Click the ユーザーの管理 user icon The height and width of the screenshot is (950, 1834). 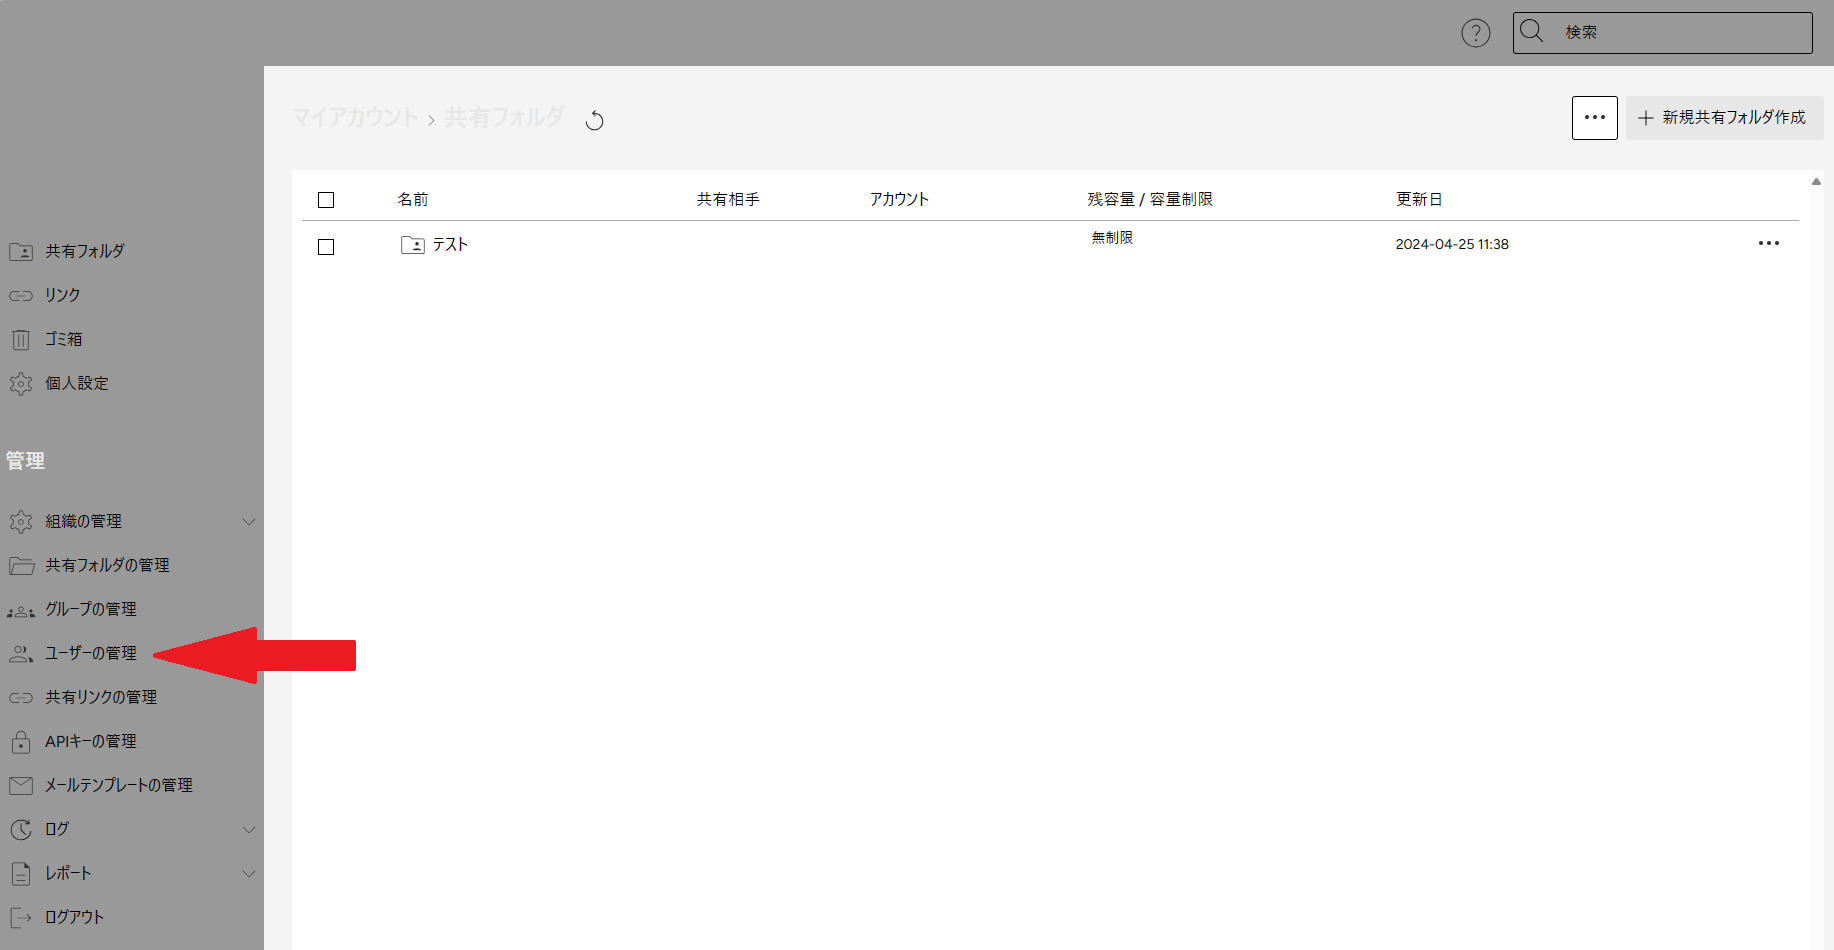point(21,653)
